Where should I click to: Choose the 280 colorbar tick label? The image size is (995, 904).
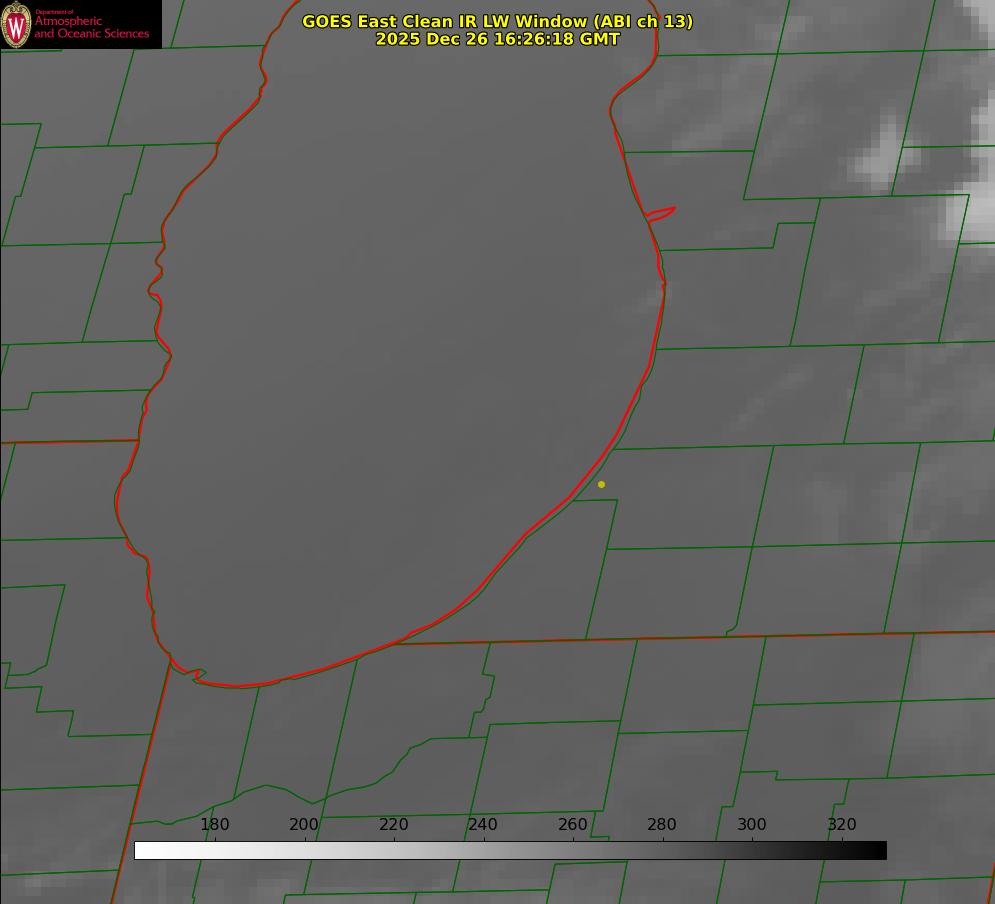click(662, 824)
